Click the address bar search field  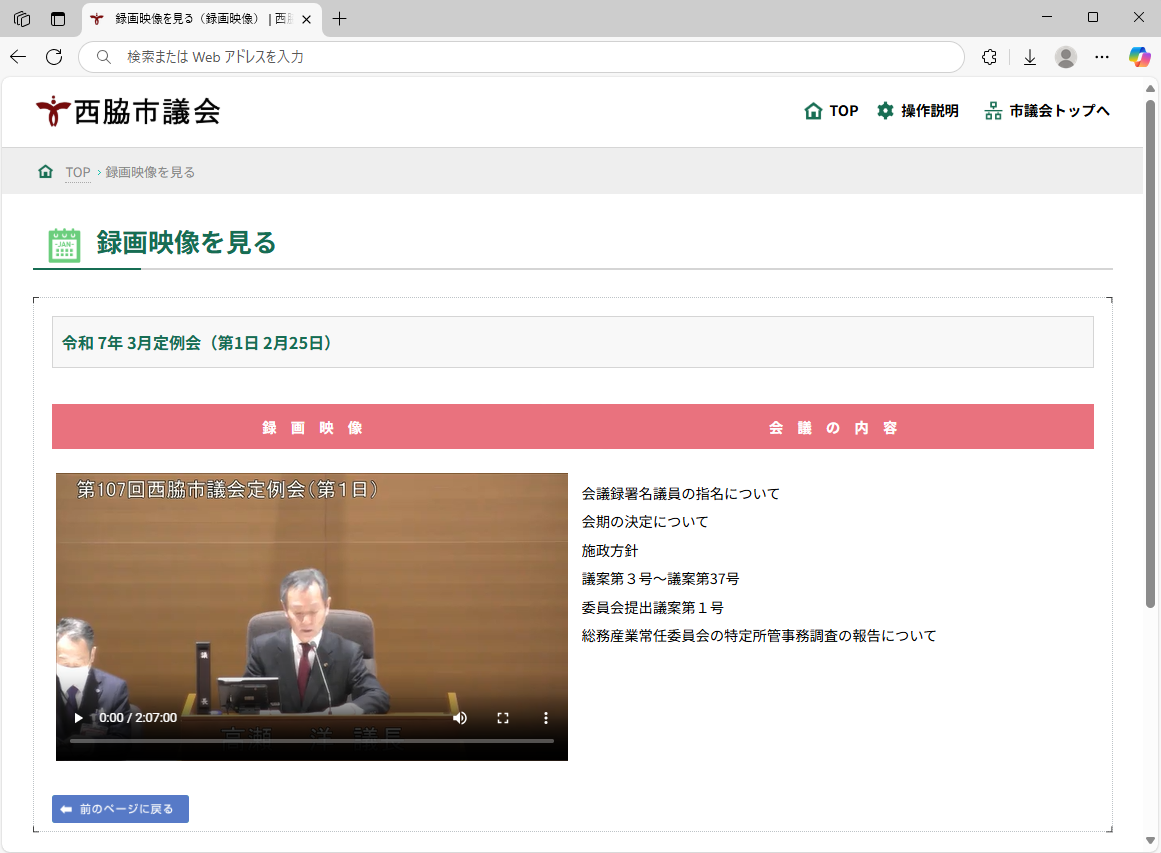521,57
